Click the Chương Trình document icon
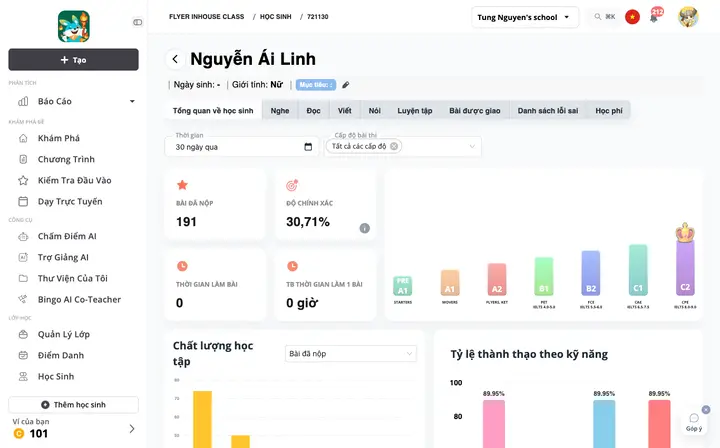The image size is (720, 448). pos(23,159)
